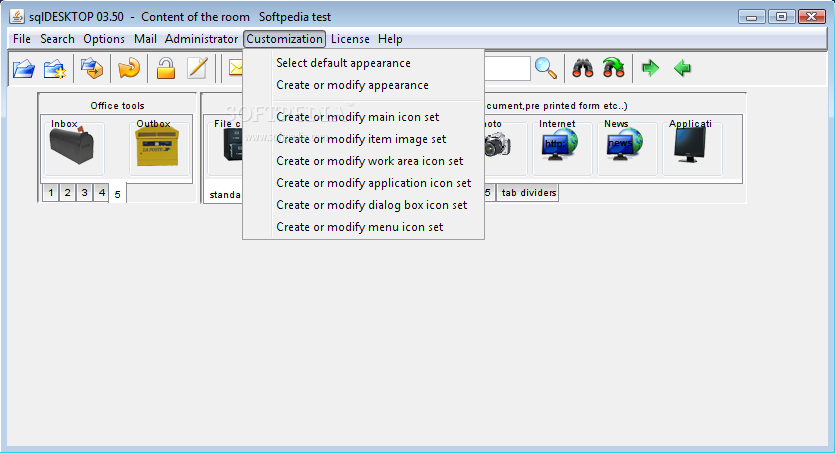Close the sqlDESKTOP window

812,17
